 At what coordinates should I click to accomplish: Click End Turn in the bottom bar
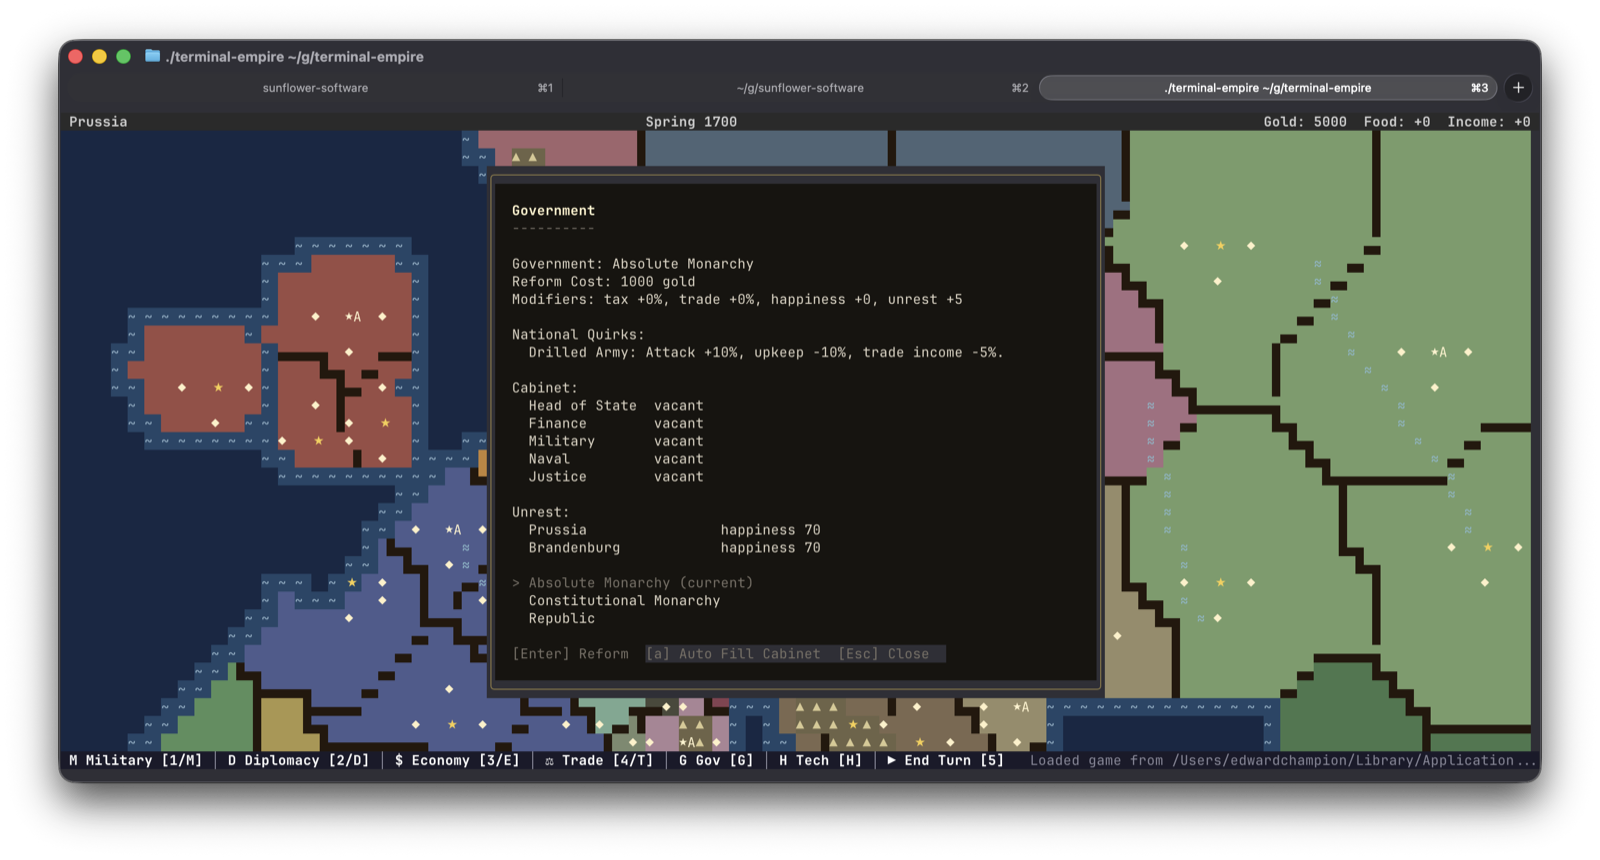click(945, 761)
